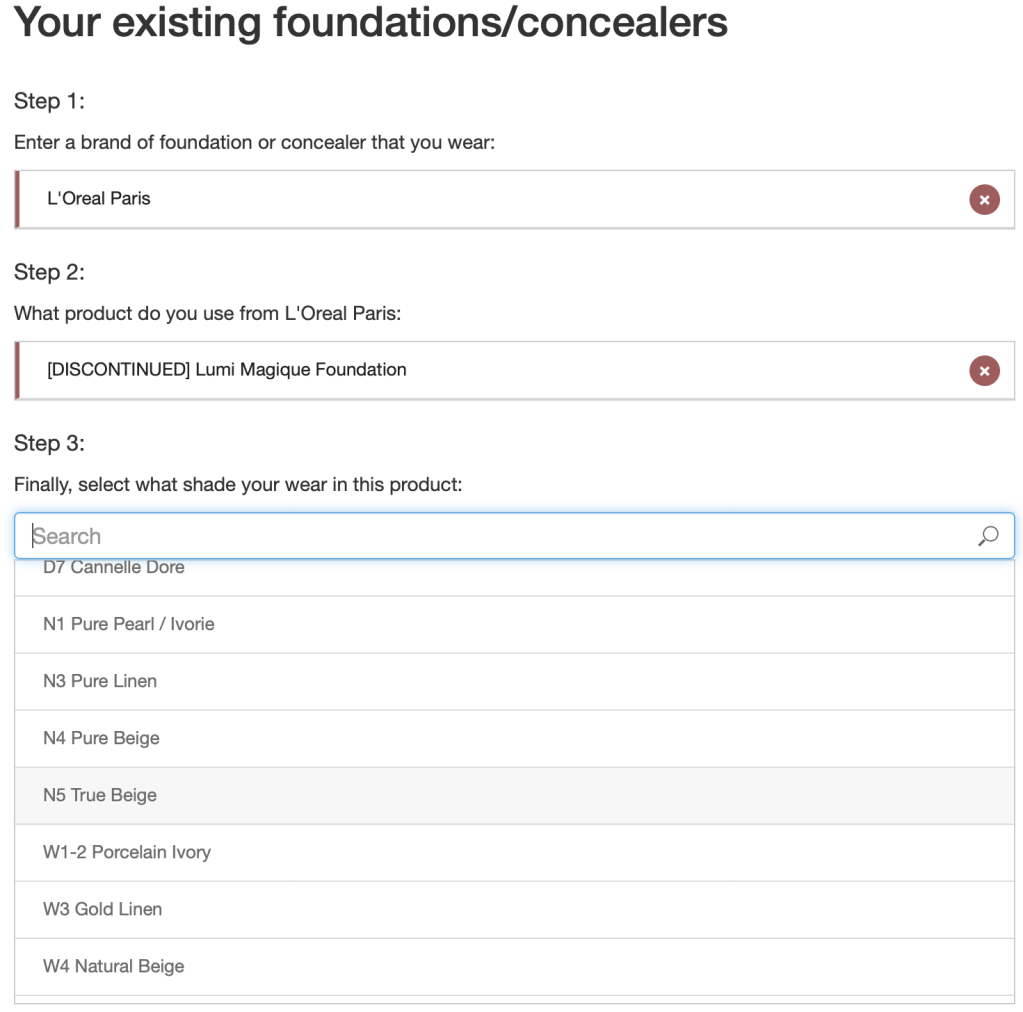Click the L'Oreal Paris brand field
The height and width of the screenshot is (1012, 1023).
[x=490, y=199]
